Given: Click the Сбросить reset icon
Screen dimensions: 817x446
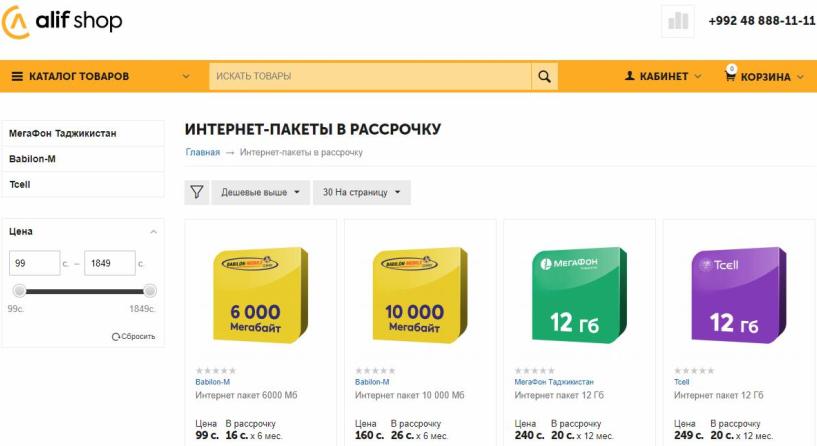Looking at the screenshot, I should pyautogui.click(x=117, y=336).
